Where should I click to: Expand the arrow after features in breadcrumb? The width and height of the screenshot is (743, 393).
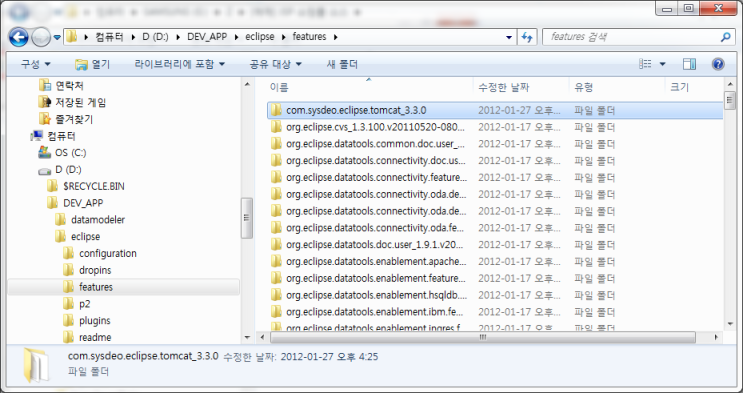point(335,37)
